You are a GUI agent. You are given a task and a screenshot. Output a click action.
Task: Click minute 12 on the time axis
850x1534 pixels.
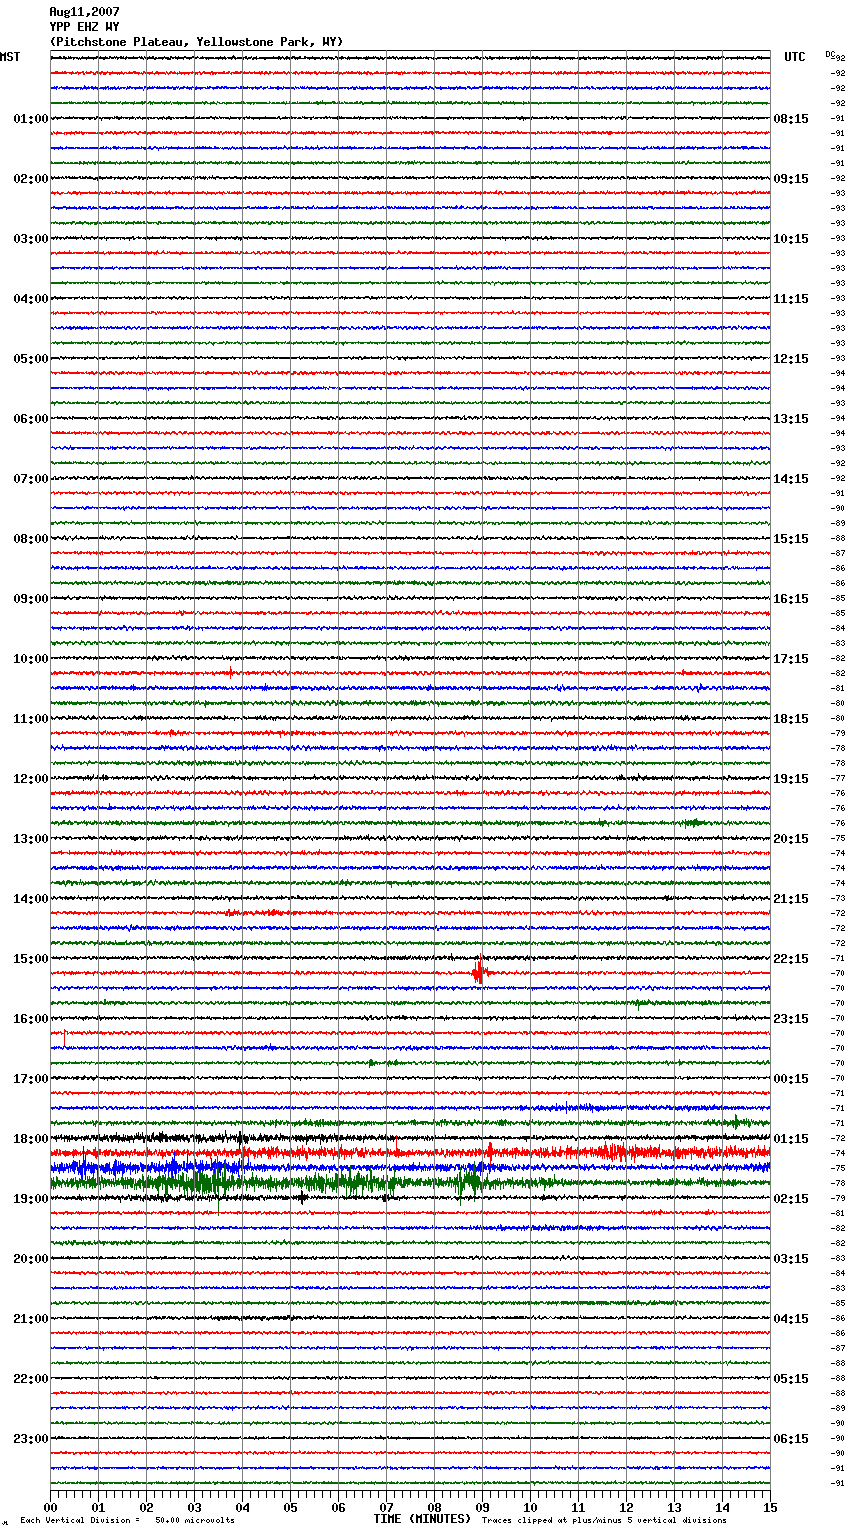pyautogui.click(x=627, y=1507)
